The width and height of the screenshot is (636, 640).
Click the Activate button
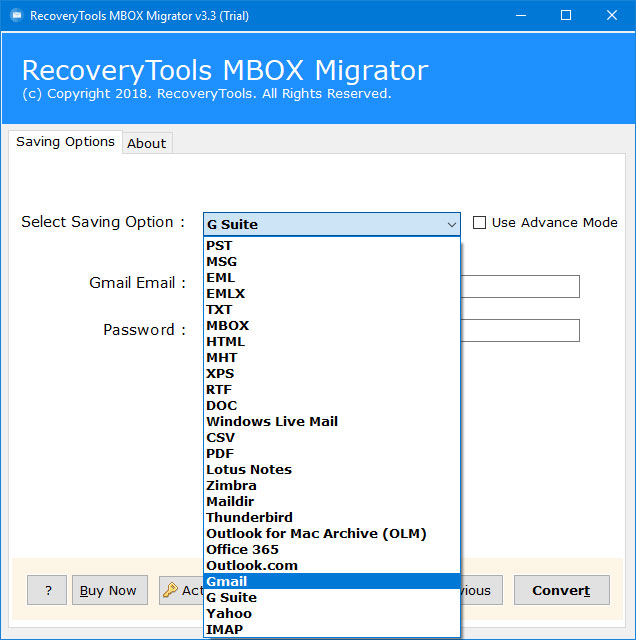pos(181,590)
